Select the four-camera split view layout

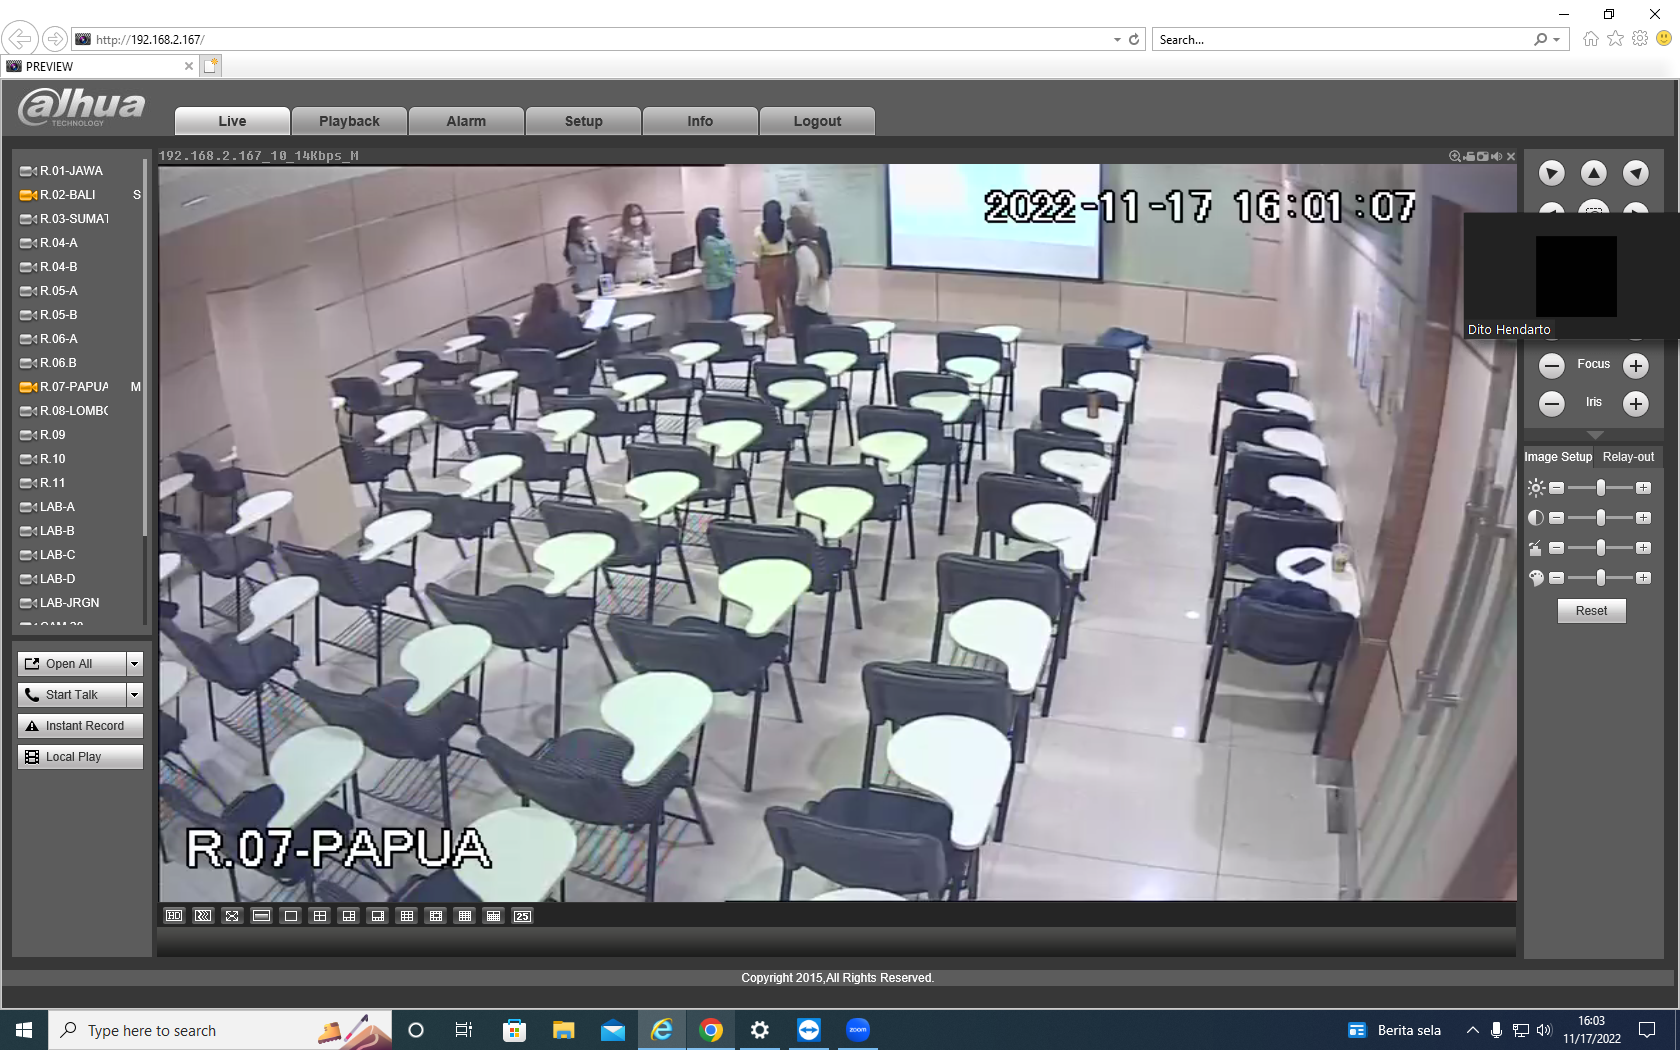(x=320, y=916)
